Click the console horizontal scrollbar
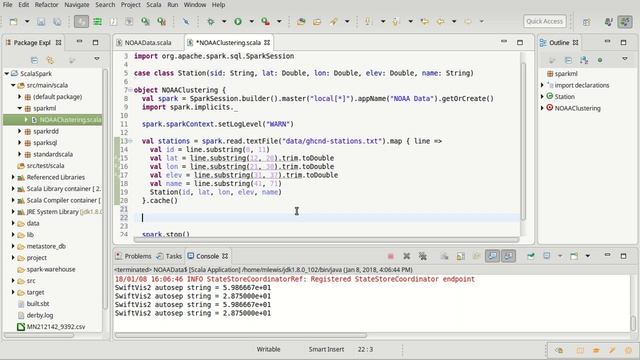 point(241,335)
